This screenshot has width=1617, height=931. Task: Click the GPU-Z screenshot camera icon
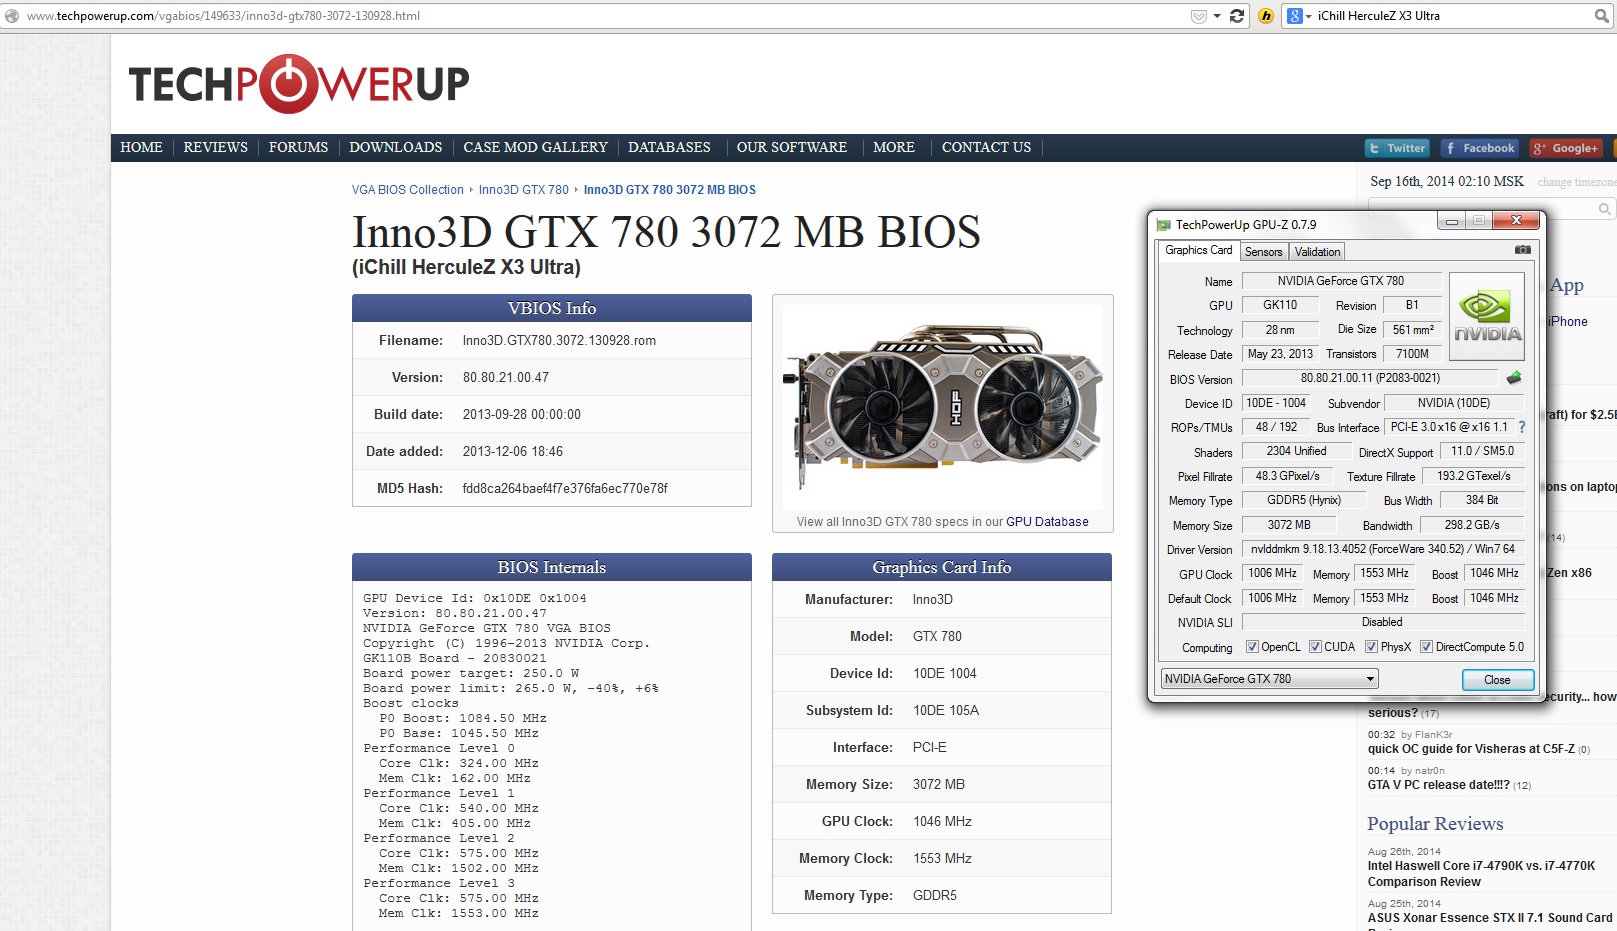point(1522,250)
